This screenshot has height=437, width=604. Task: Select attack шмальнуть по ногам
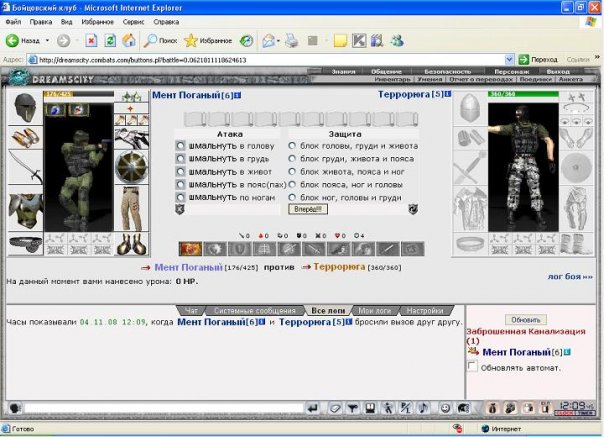pos(180,197)
